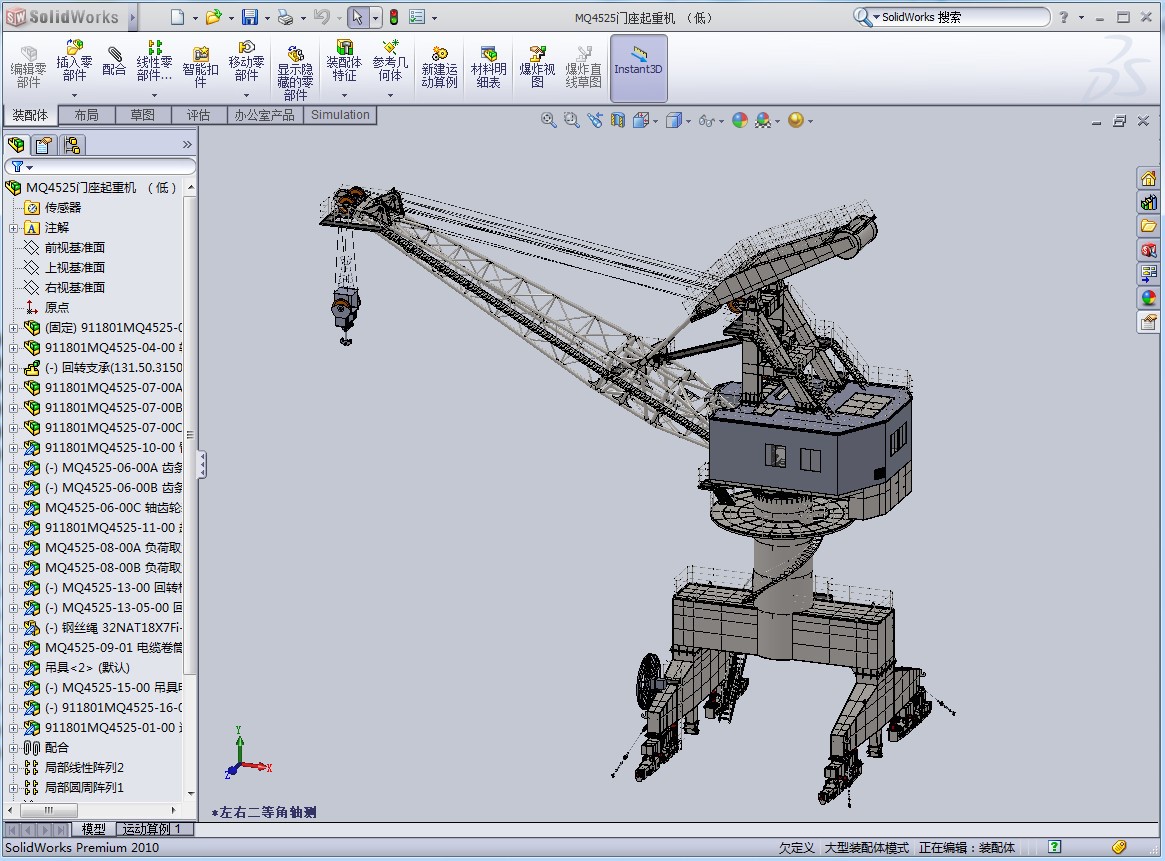
Task: Select 前视基准面 in the feature tree
Action: point(74,248)
